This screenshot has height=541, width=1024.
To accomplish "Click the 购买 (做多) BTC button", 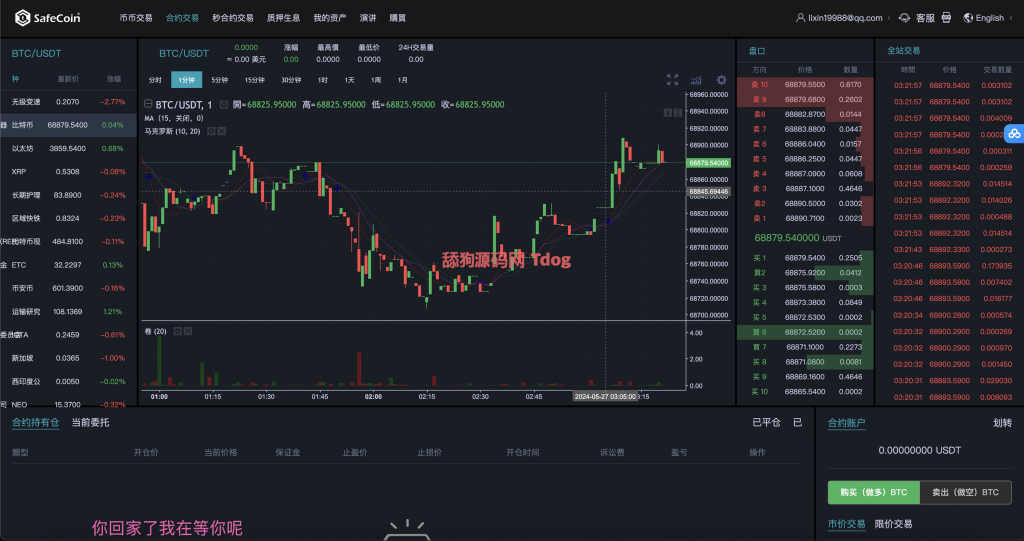I will coord(873,492).
